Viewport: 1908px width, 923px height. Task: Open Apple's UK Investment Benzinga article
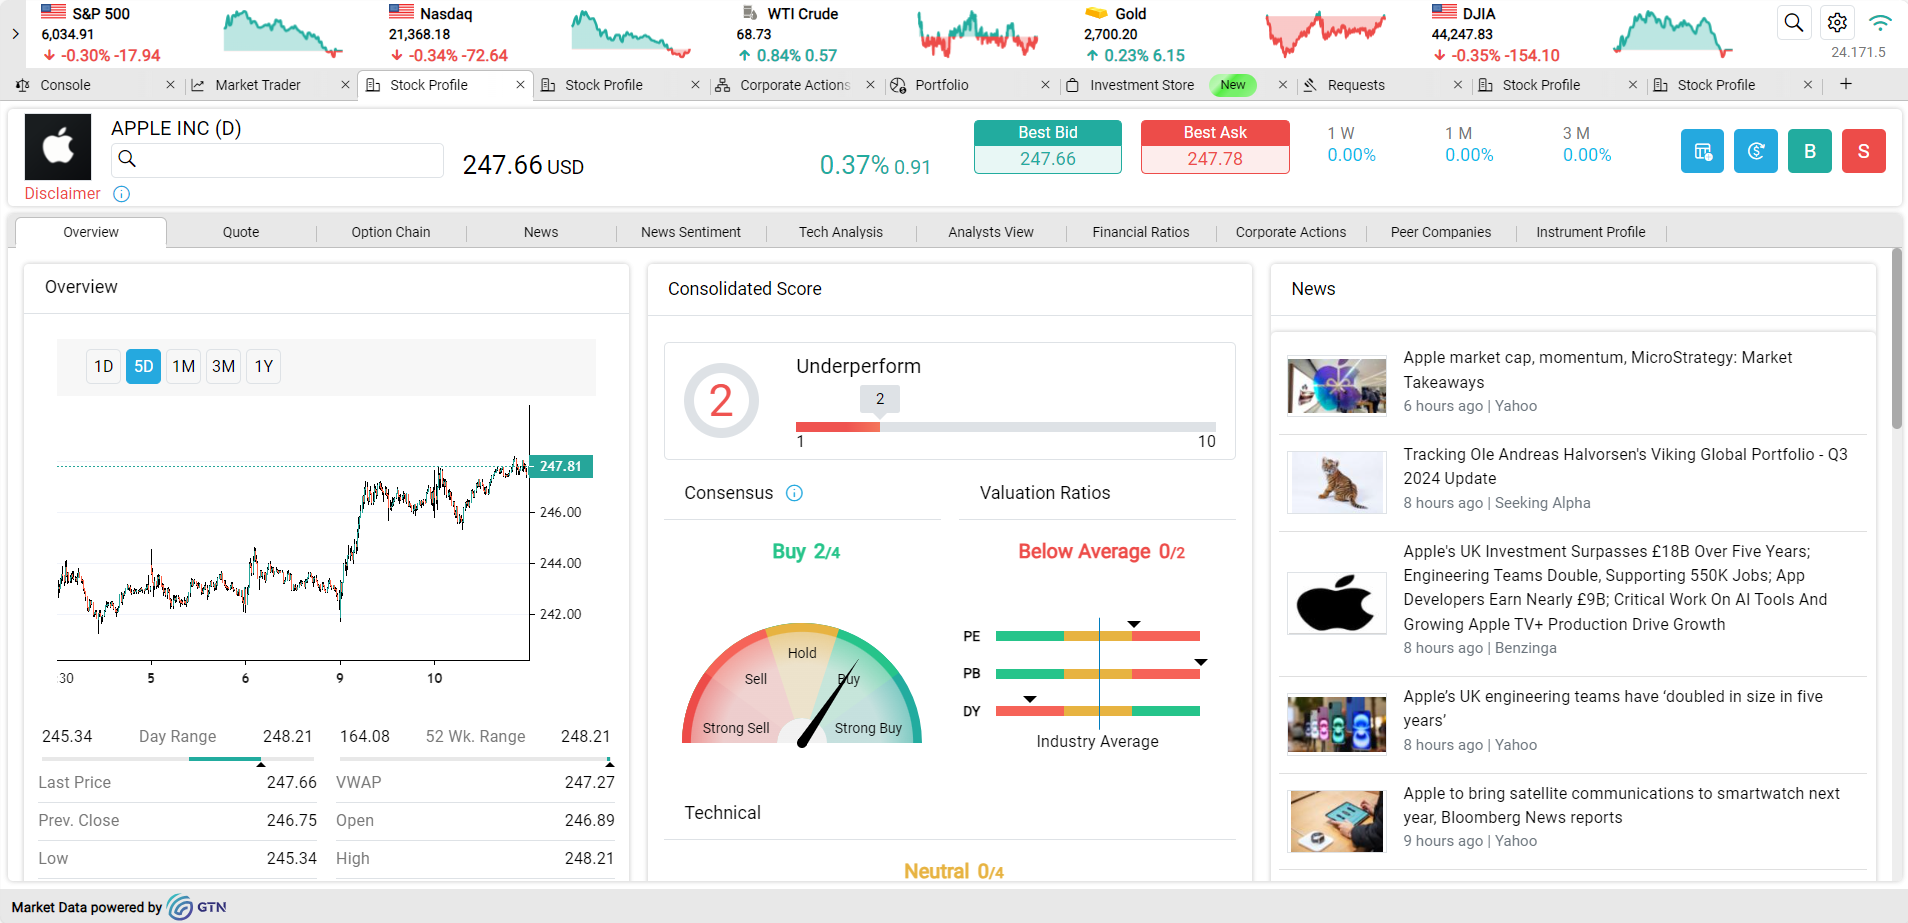click(x=1615, y=588)
